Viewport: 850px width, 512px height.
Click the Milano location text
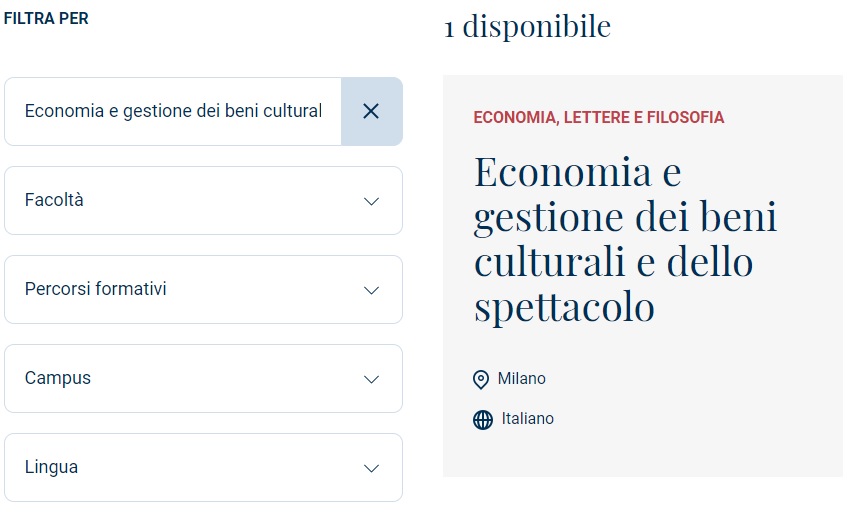click(521, 379)
